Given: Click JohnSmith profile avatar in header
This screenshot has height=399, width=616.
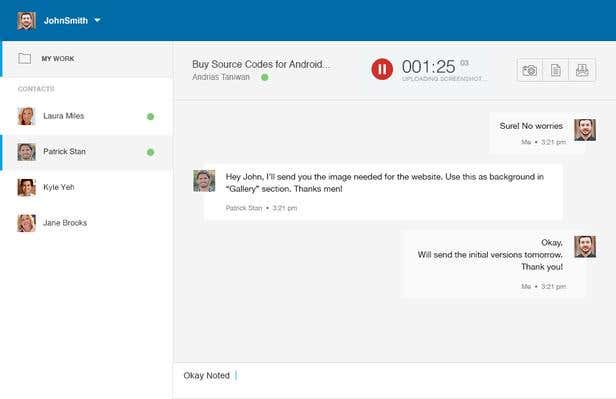Looking at the screenshot, I should (26, 20).
